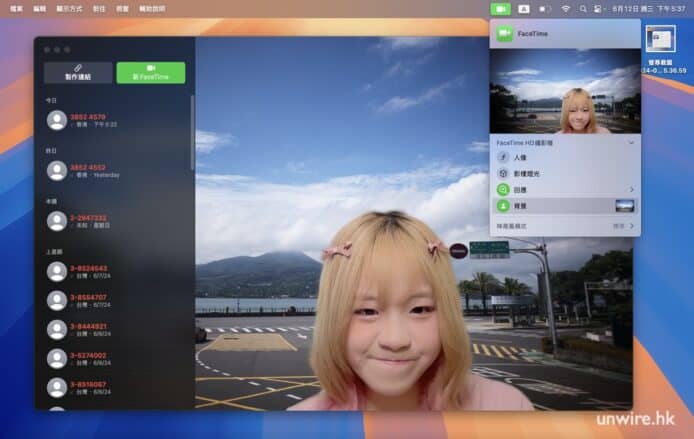694x439 pixels.
Task: Select the background image thumbnail in 背景 row
Action: pyautogui.click(x=624, y=205)
